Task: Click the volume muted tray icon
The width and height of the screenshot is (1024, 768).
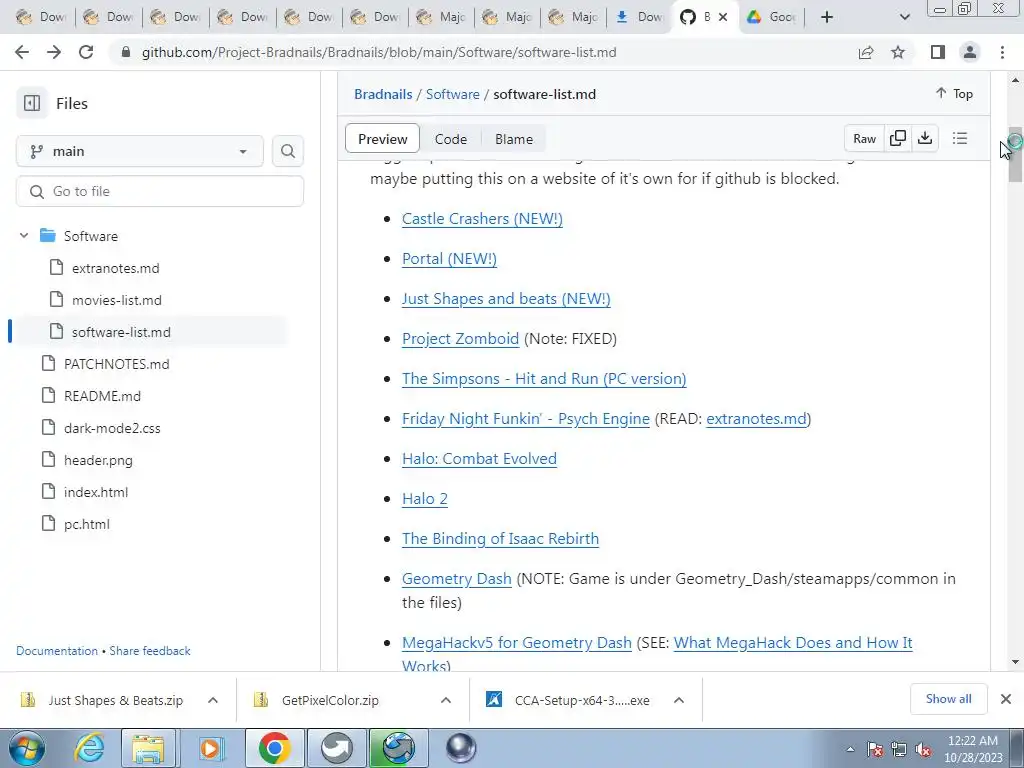Action: click(x=923, y=750)
